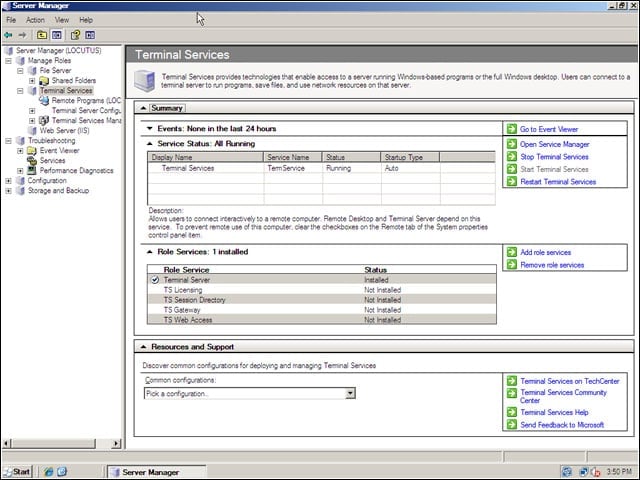
Task: Click the Help question-mark toolbar icon
Action: click(75, 35)
